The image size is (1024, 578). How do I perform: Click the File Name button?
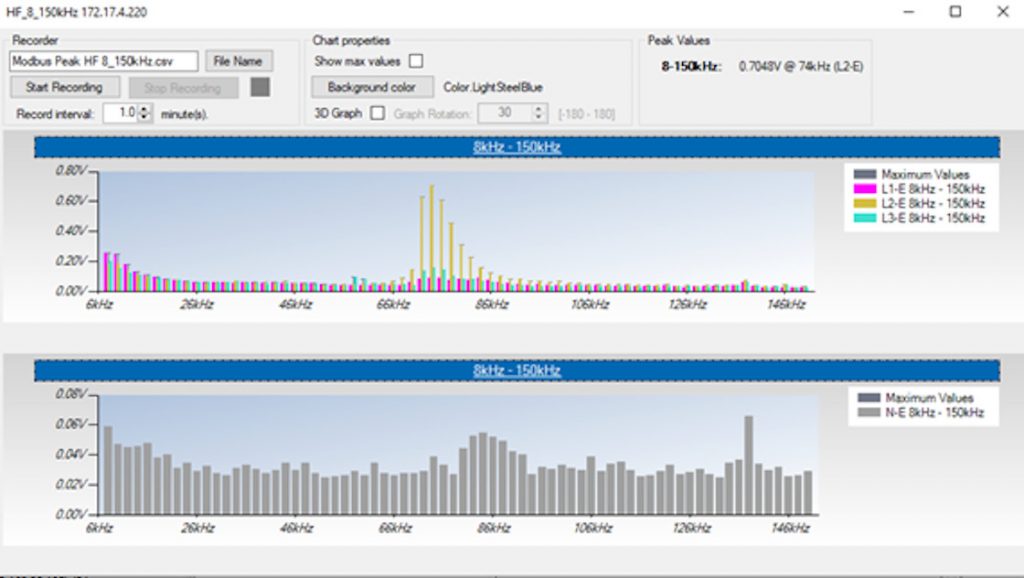click(x=239, y=62)
